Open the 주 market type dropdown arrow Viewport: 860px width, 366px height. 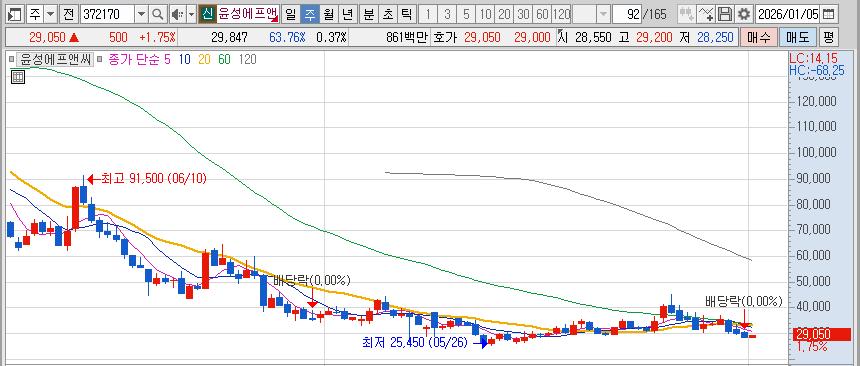(50, 14)
